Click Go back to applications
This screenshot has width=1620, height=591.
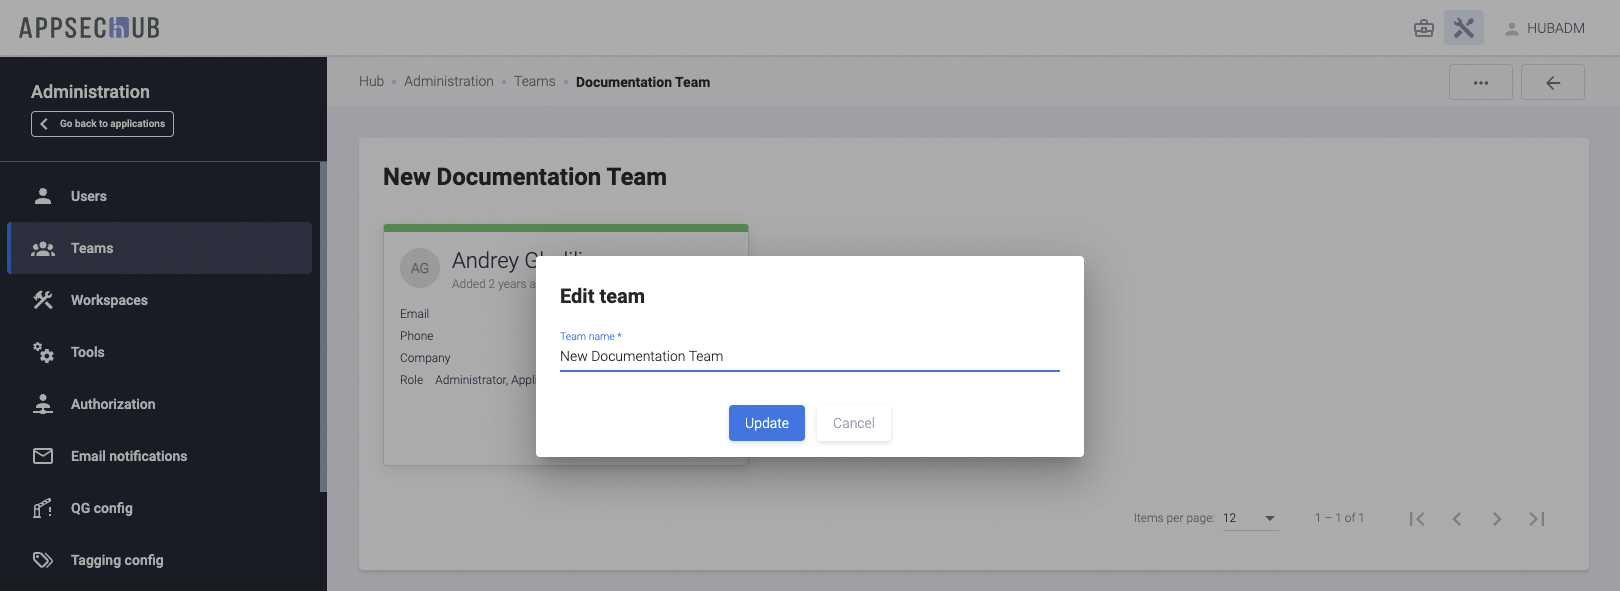click(102, 124)
